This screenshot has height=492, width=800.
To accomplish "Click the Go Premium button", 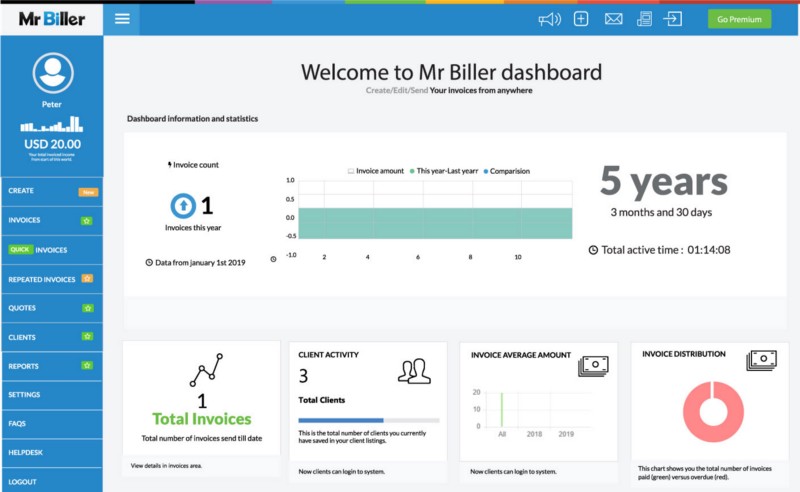I will 739,19.
